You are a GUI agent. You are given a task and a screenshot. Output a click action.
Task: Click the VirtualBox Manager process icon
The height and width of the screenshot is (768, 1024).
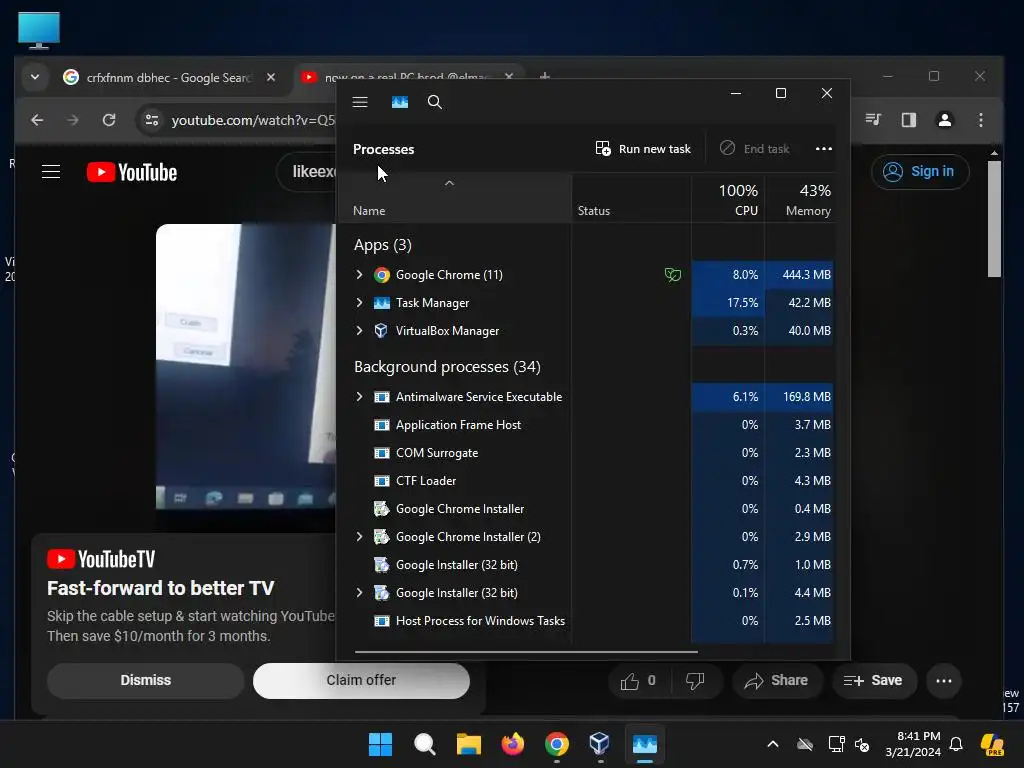click(381, 330)
